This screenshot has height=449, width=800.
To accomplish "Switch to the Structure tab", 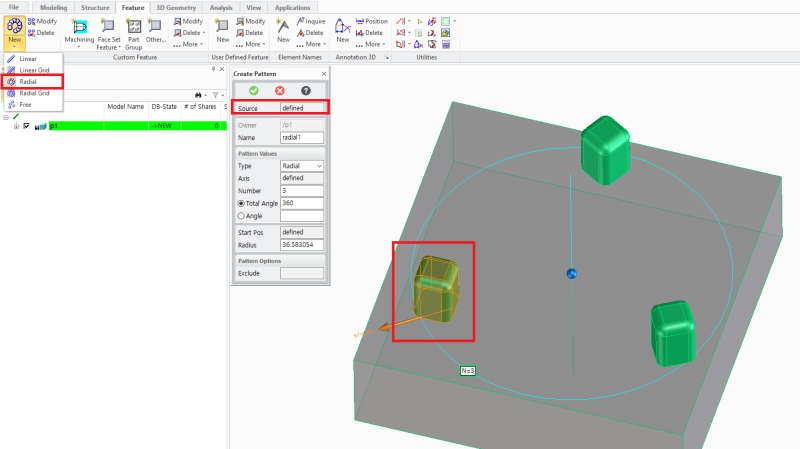I will [95, 8].
